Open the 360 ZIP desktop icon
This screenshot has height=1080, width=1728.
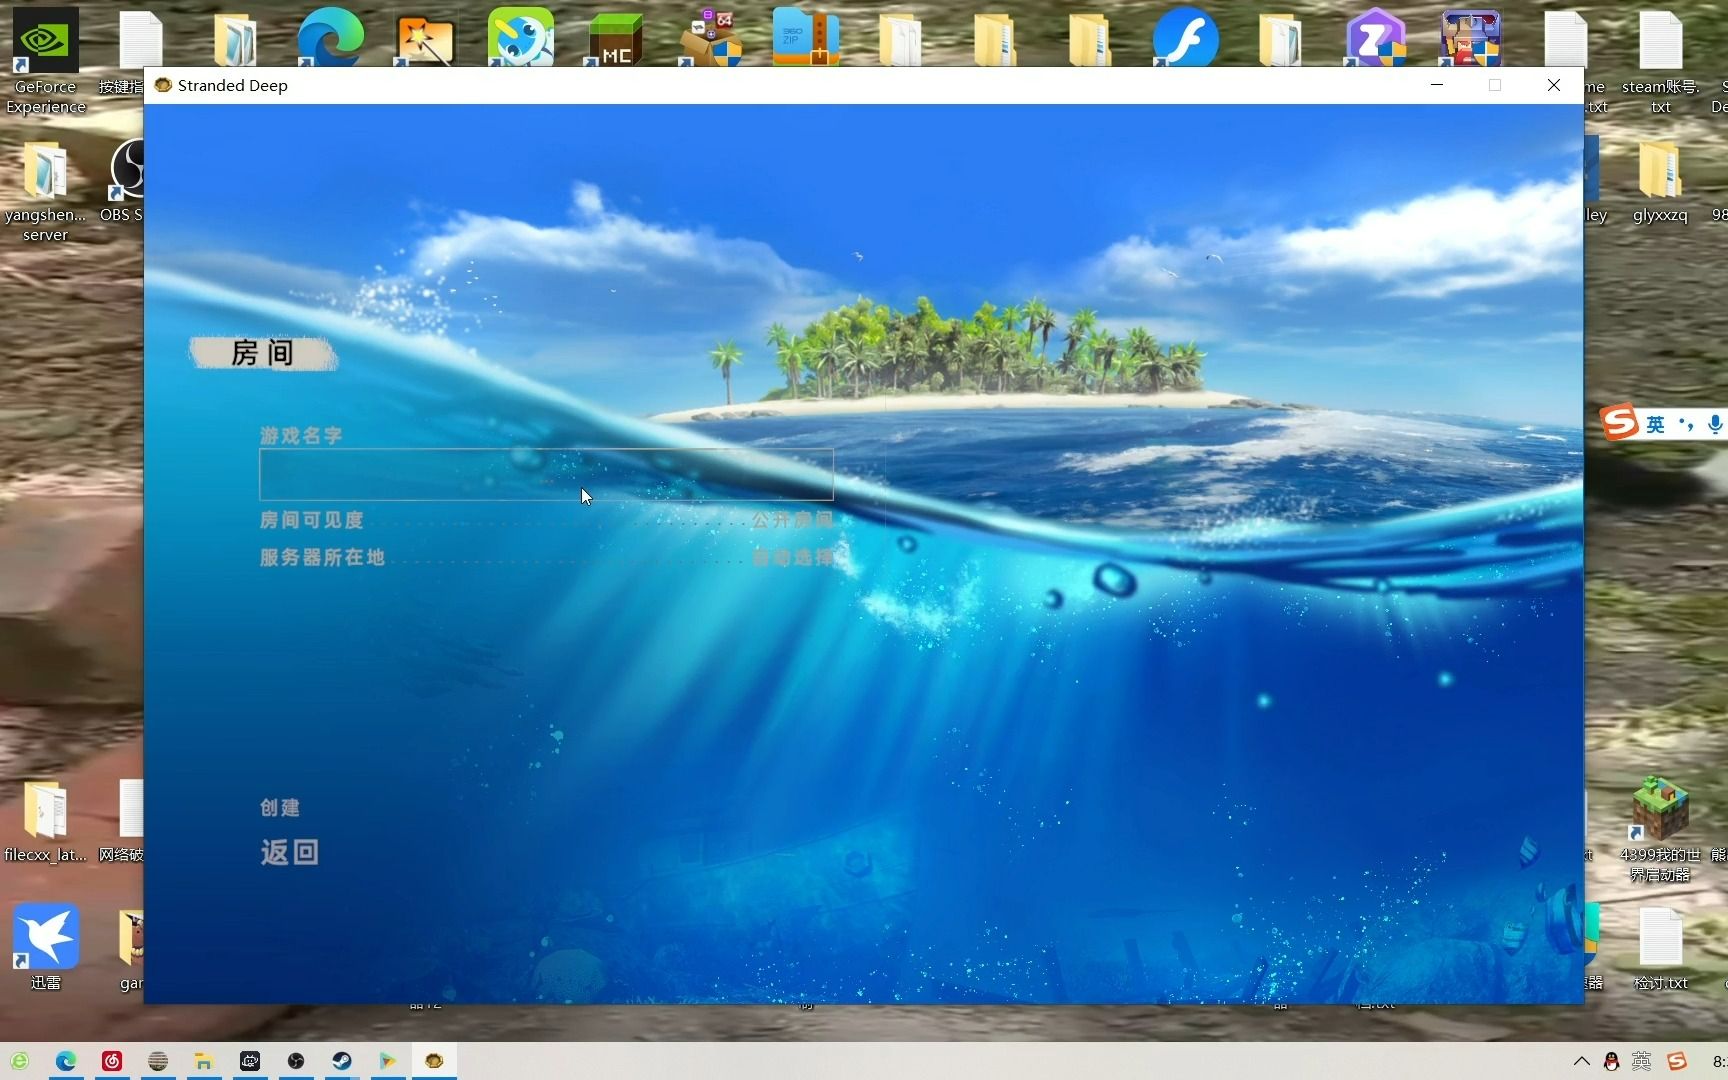pyautogui.click(x=806, y=38)
